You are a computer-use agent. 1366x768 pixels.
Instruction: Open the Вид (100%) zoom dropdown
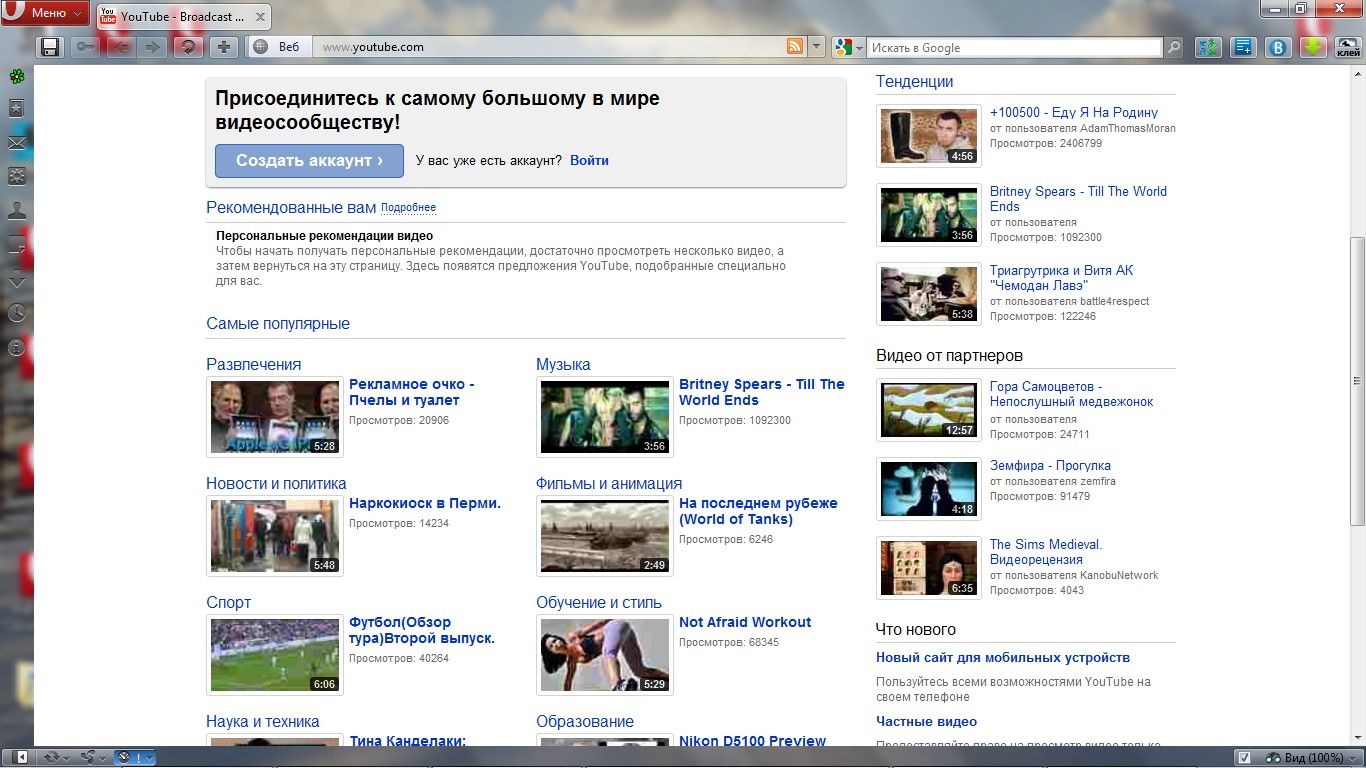tap(1311, 757)
